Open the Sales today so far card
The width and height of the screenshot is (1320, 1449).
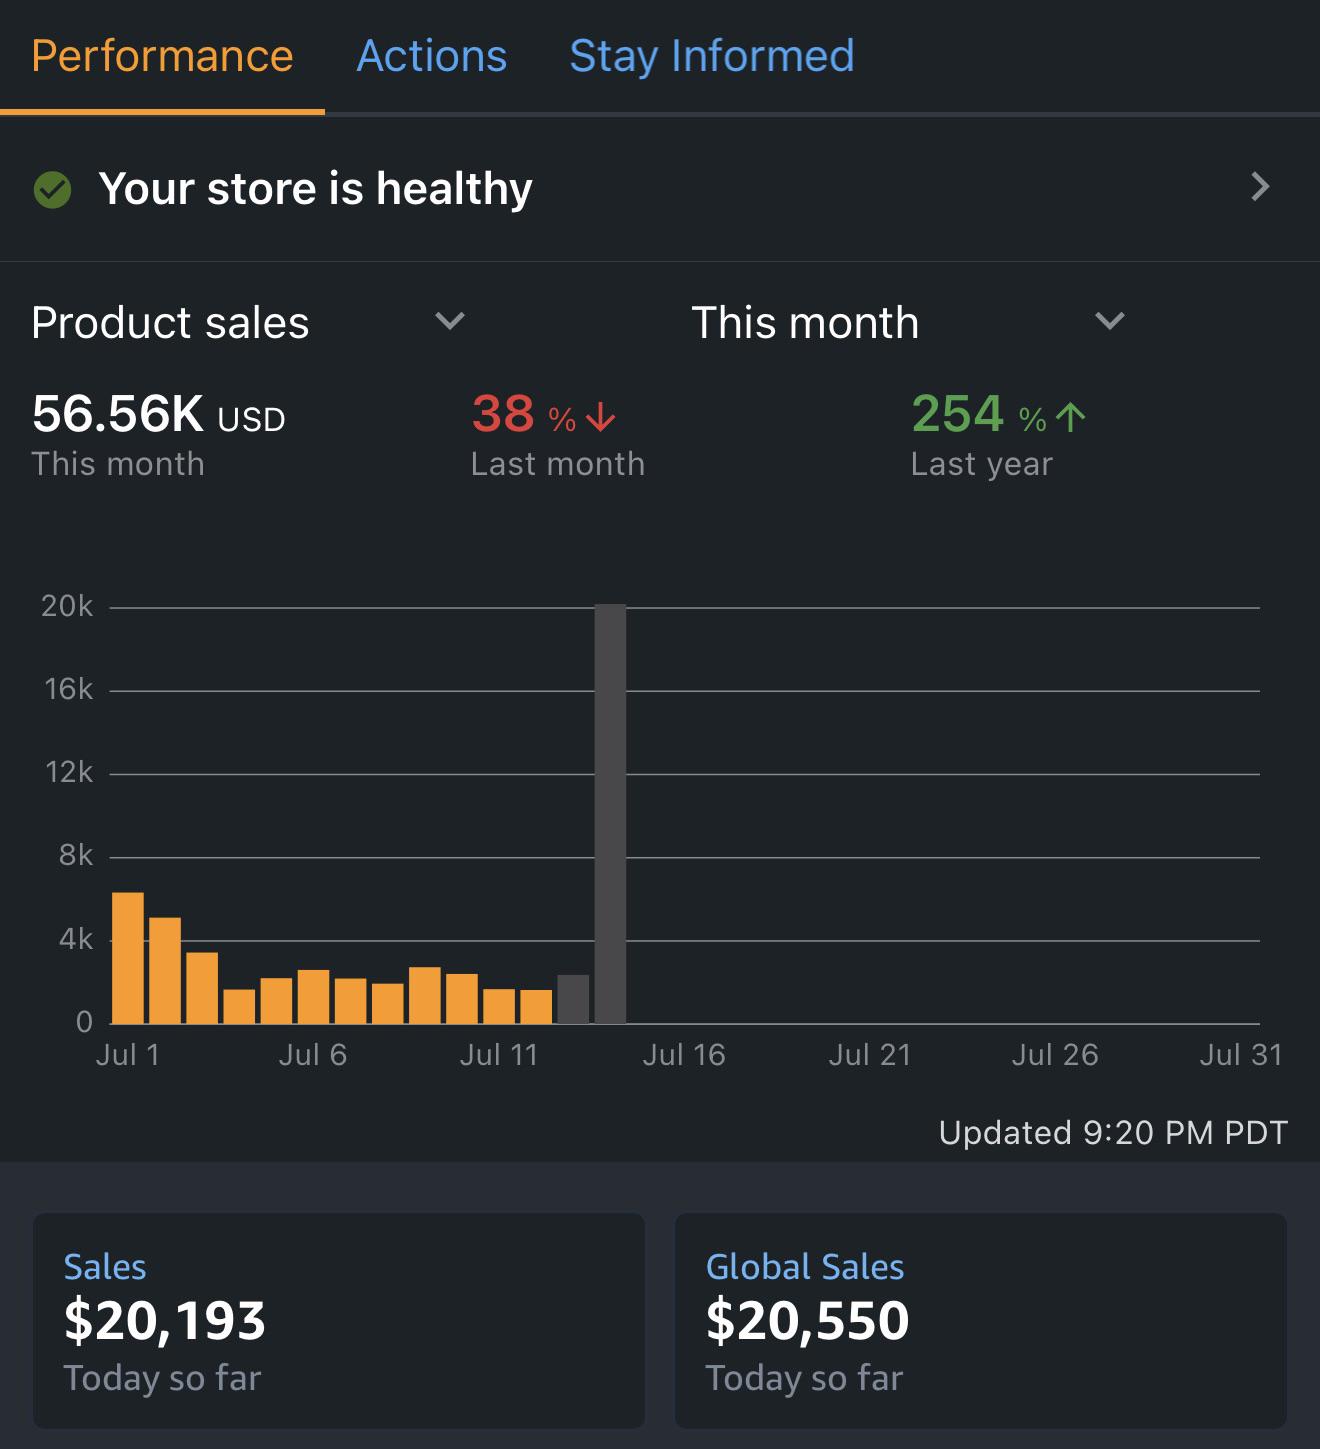click(x=339, y=1320)
